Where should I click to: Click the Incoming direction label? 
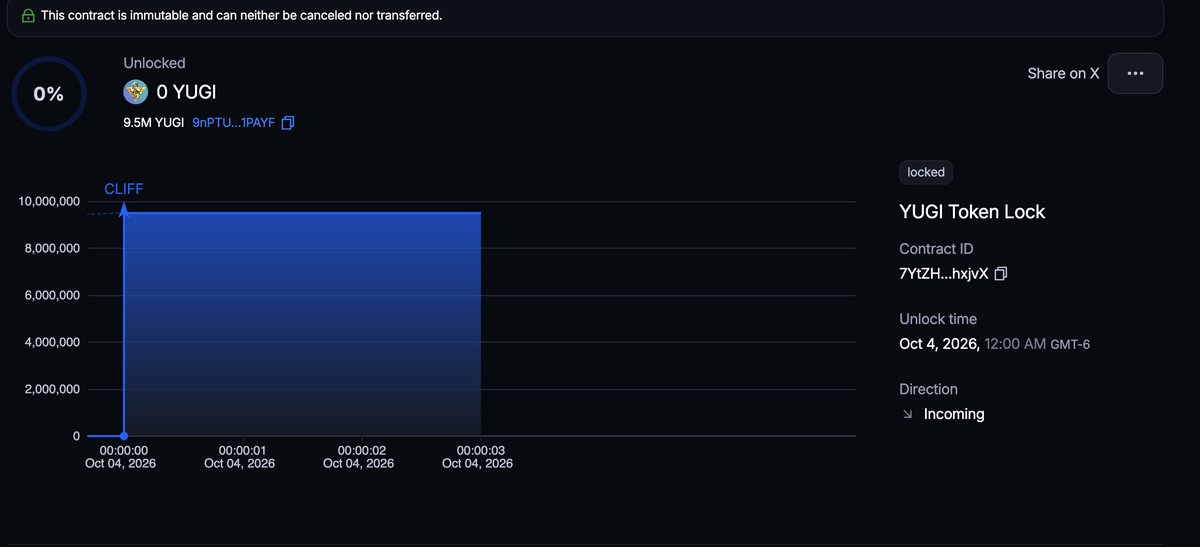pyautogui.click(x=954, y=414)
